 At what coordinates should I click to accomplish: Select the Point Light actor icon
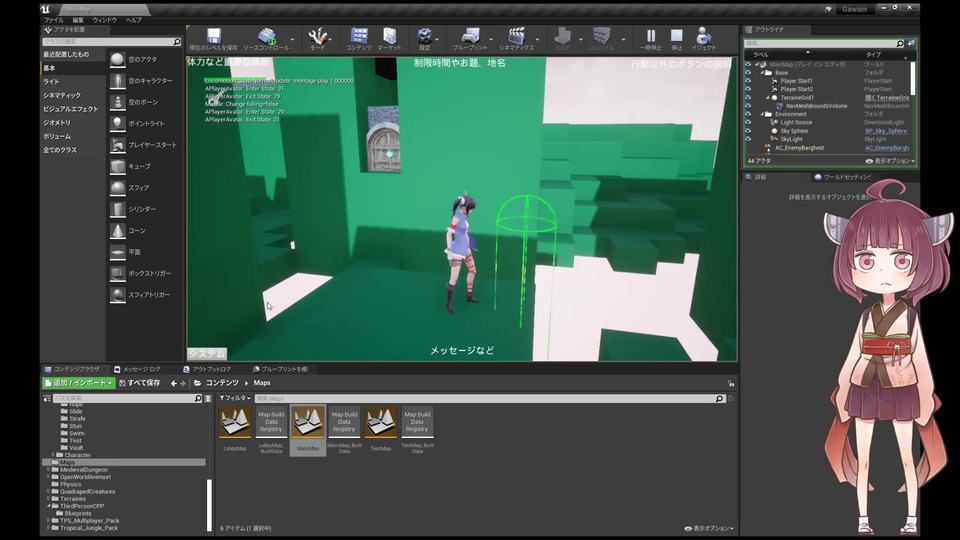(118, 123)
